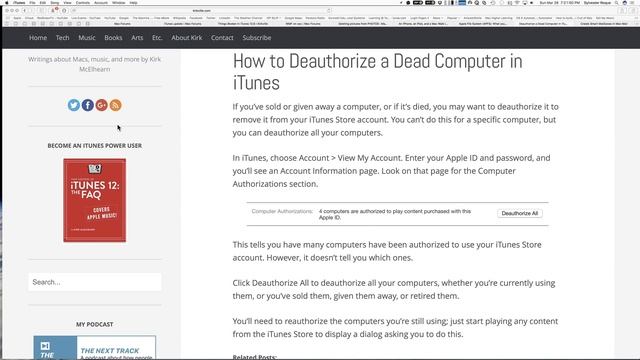Viewport: 640px width, 360px height.
Task: Open the Twitter social icon in sidebar
Action: pyautogui.click(x=74, y=105)
